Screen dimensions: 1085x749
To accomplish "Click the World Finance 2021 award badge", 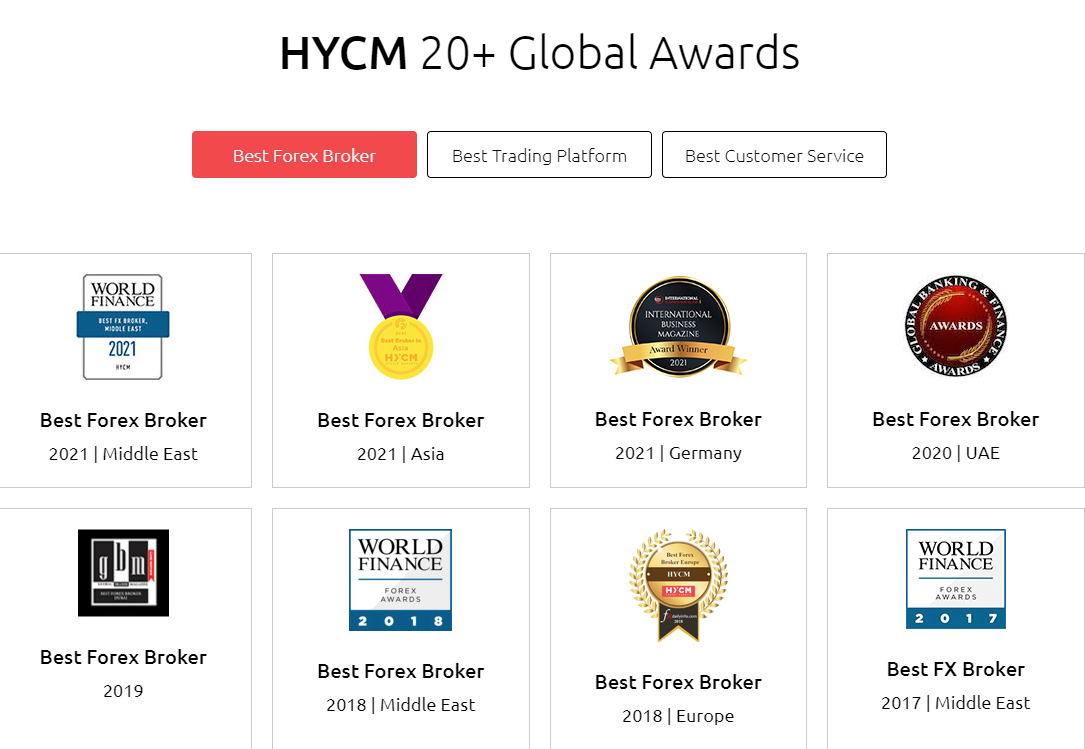I will 123,327.
